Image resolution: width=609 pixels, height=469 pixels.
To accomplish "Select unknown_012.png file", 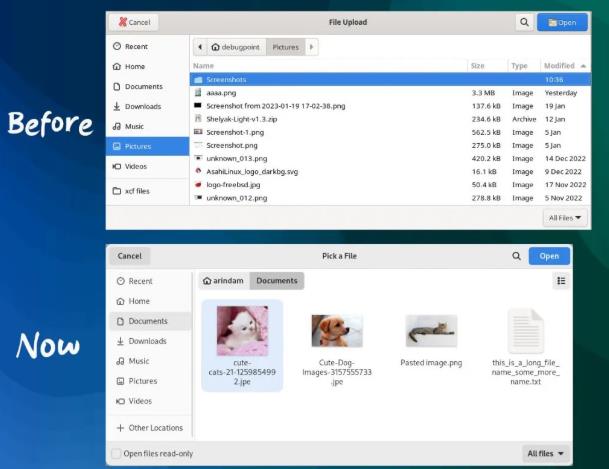I will pos(390,198).
